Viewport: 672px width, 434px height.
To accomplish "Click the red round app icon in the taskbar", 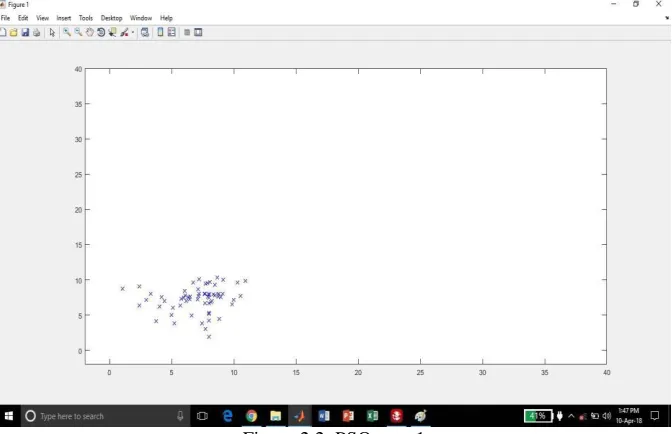I will tap(396, 416).
